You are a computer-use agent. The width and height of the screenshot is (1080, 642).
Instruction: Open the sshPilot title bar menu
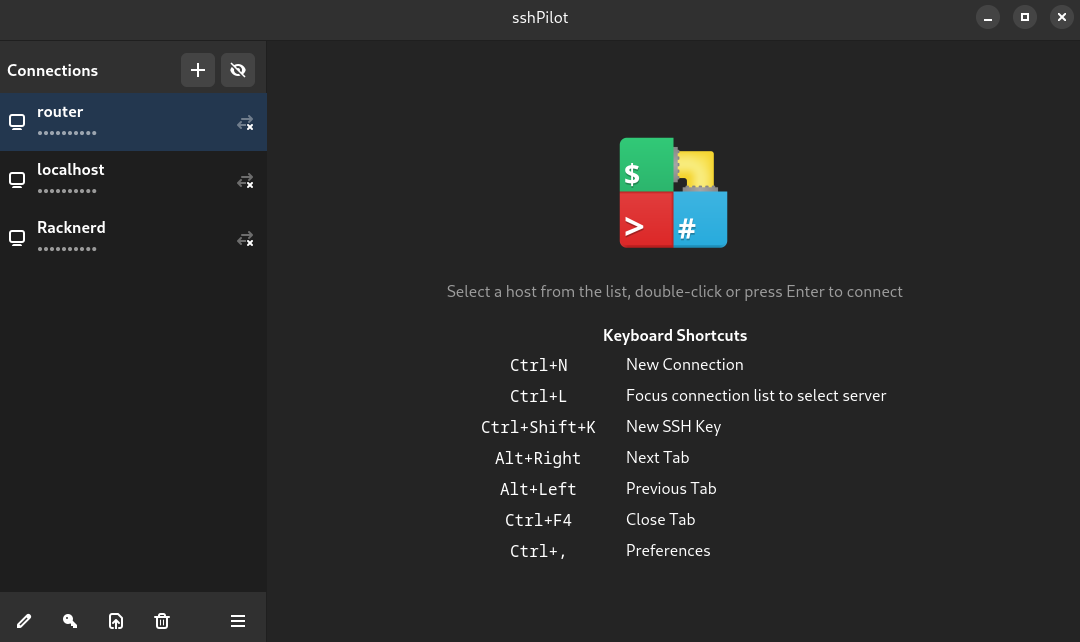tap(539, 17)
